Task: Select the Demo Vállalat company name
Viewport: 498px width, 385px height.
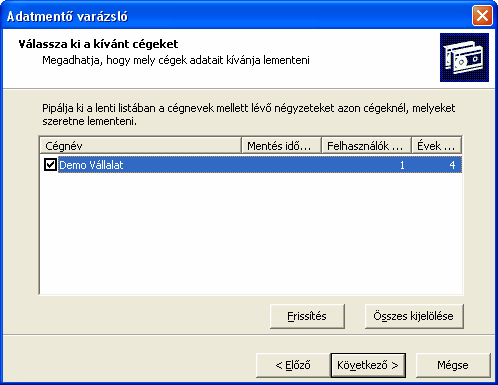Action: click(x=91, y=165)
